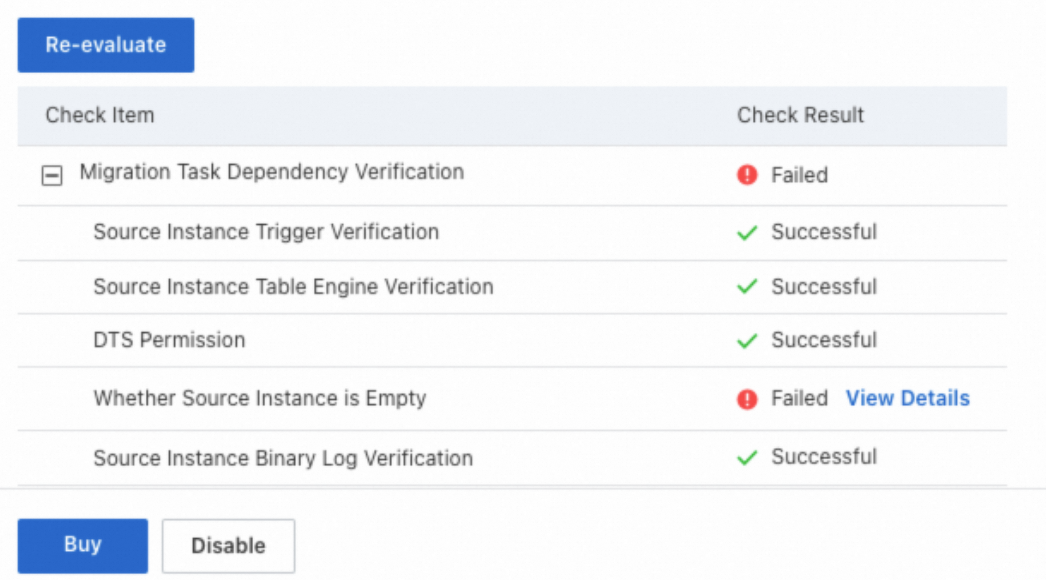Select Migration Task Dependency Verification item
Image resolution: width=1046 pixels, height=580 pixels.
271,172
